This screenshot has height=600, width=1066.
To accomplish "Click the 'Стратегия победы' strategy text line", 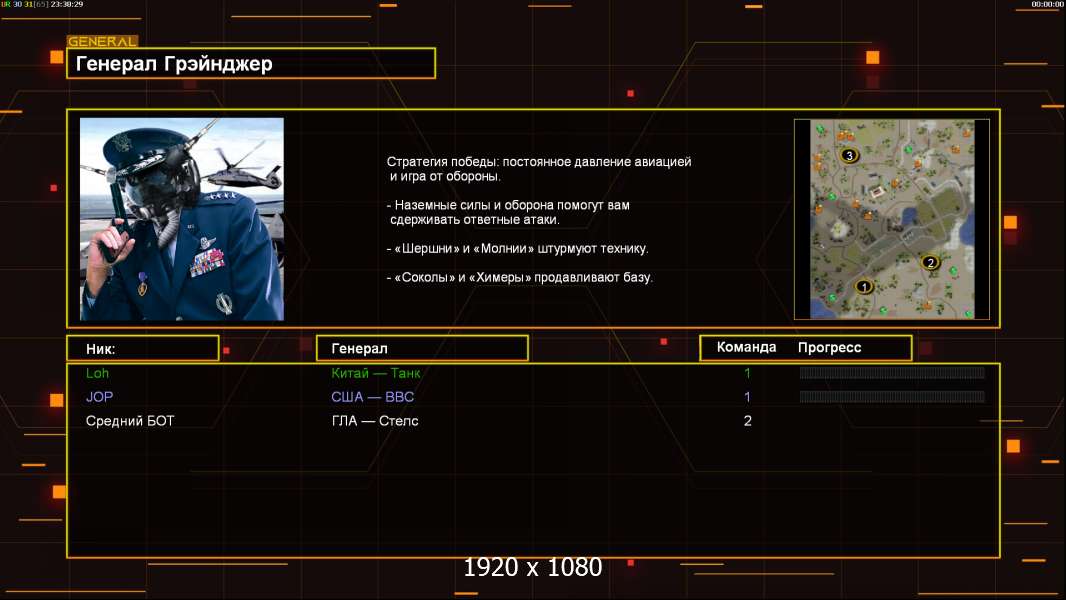I will click(x=539, y=169).
